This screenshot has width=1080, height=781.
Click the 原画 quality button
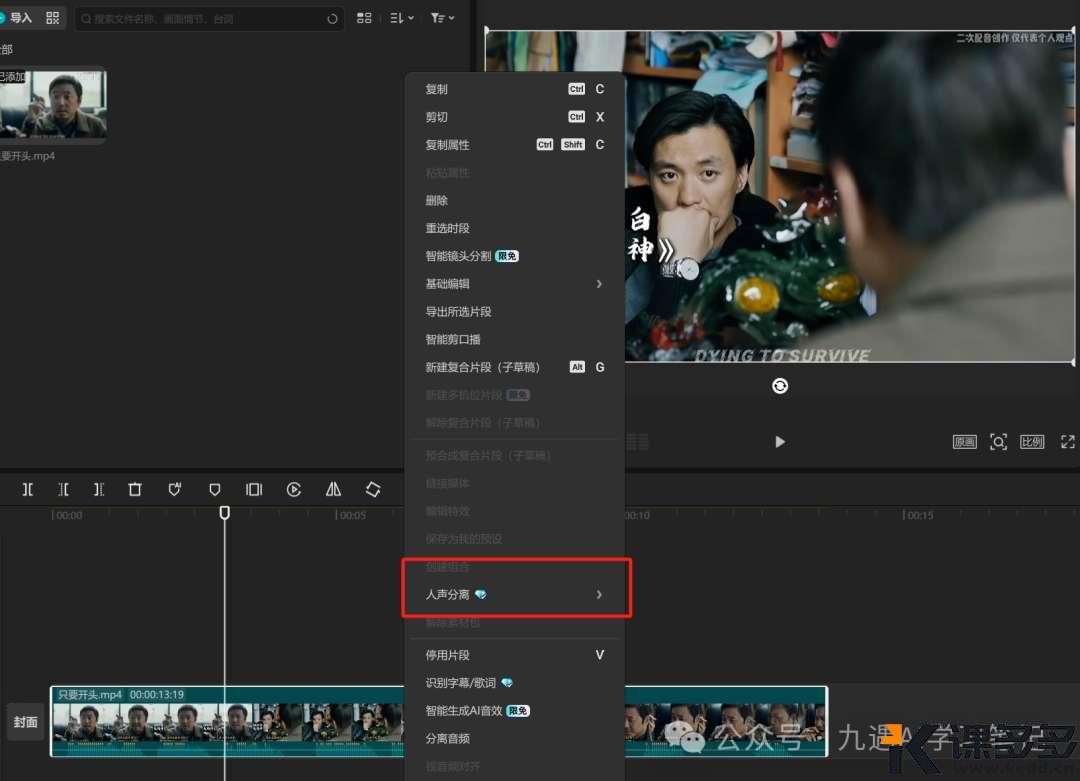[x=965, y=442]
